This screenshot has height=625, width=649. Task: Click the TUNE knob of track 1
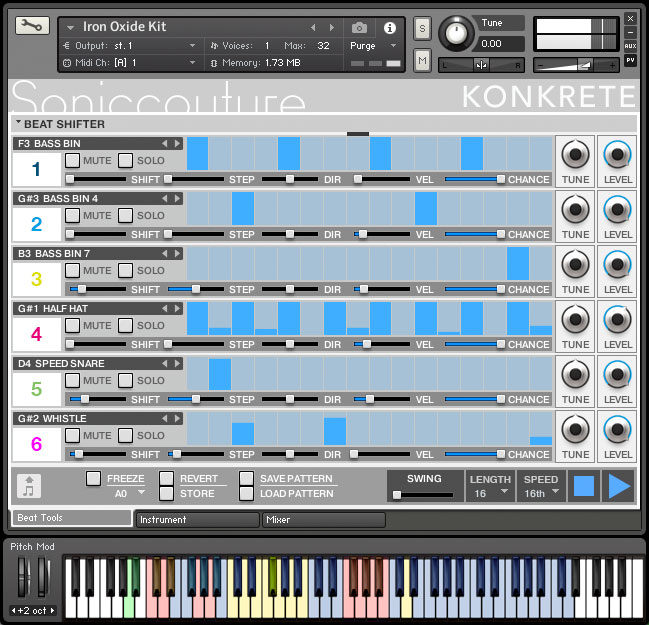coord(575,154)
